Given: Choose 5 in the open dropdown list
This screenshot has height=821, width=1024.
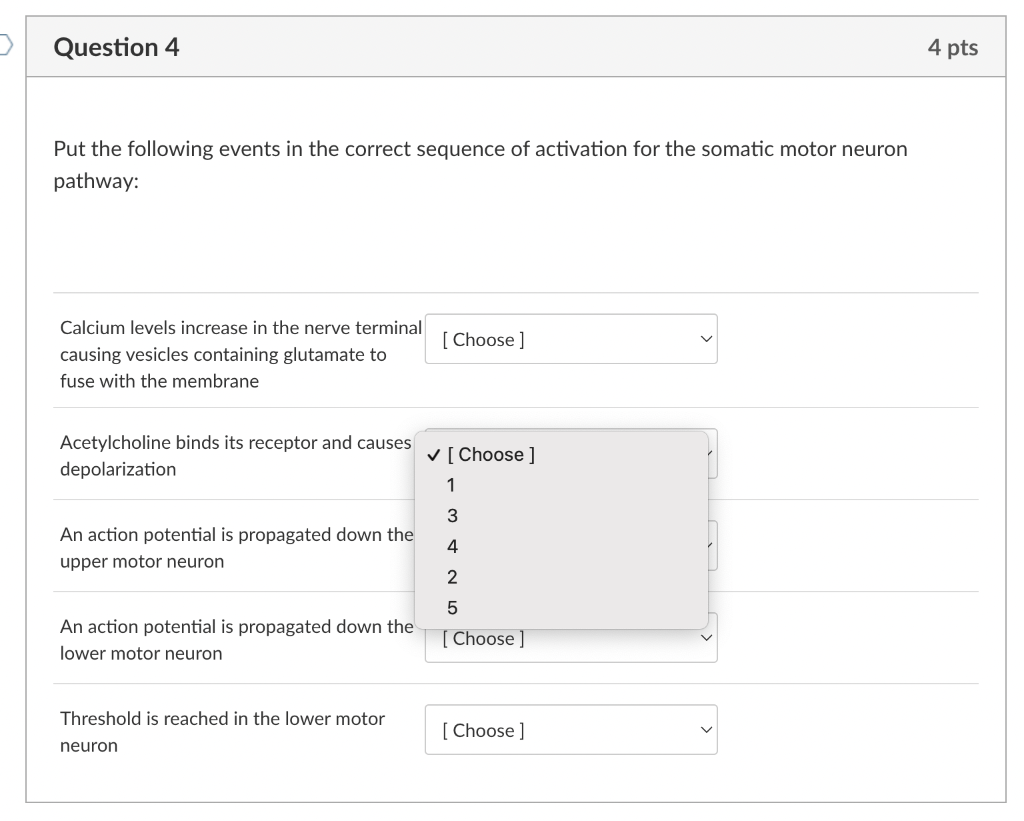Looking at the screenshot, I should click(x=452, y=608).
